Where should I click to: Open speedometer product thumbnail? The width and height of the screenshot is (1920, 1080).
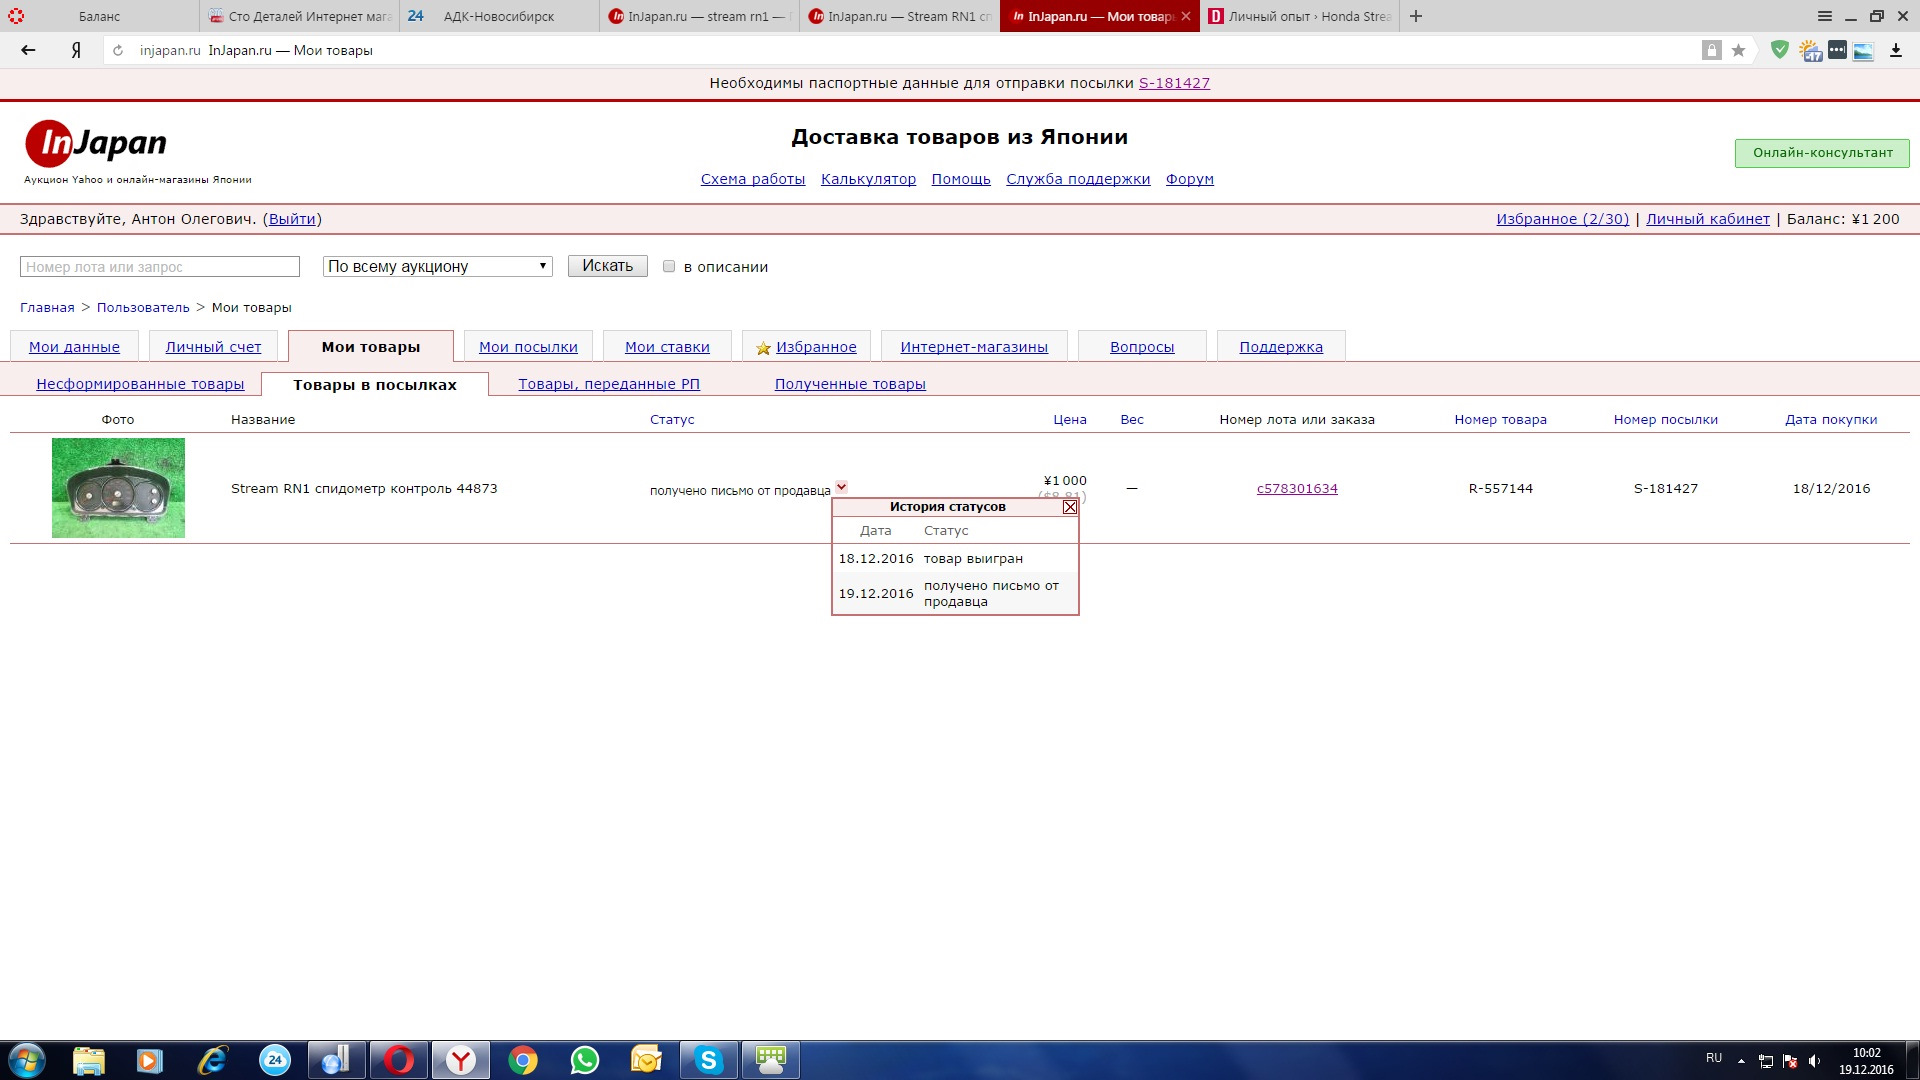pyautogui.click(x=118, y=488)
